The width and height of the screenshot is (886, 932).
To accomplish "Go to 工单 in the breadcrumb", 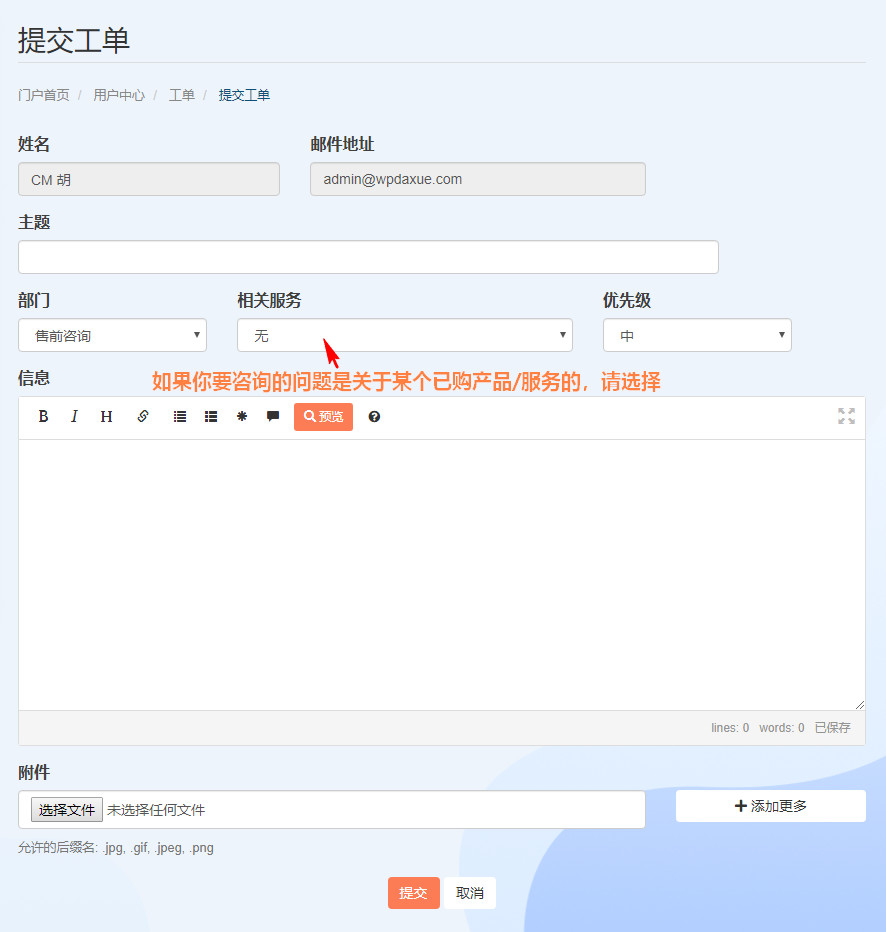I will [182, 95].
